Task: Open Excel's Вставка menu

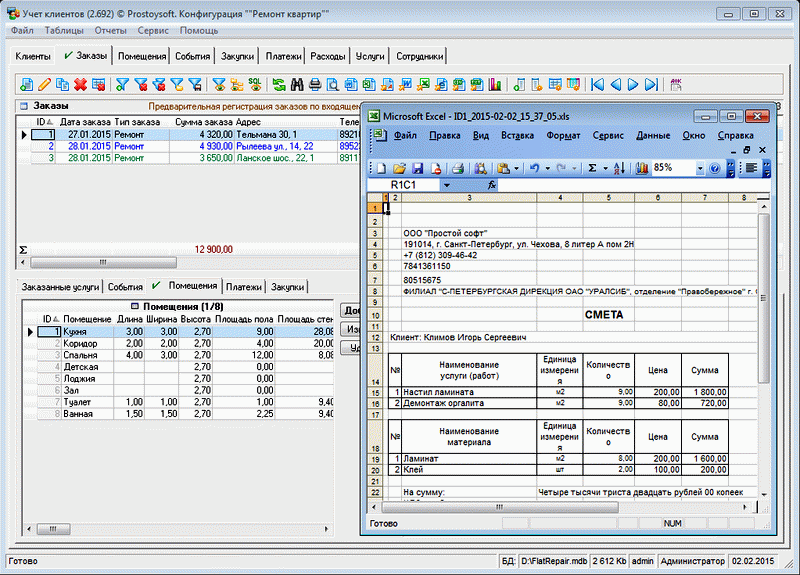Action: coord(517,135)
